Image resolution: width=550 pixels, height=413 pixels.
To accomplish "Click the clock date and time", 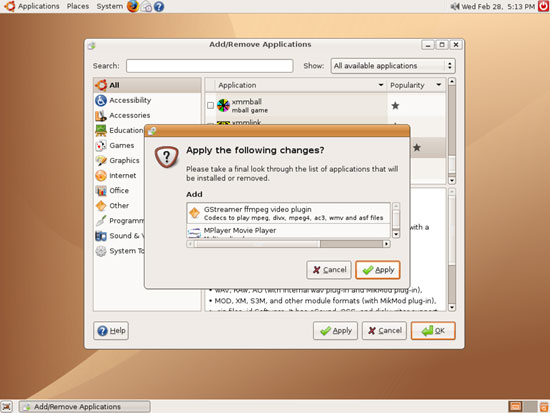I will click(498, 6).
